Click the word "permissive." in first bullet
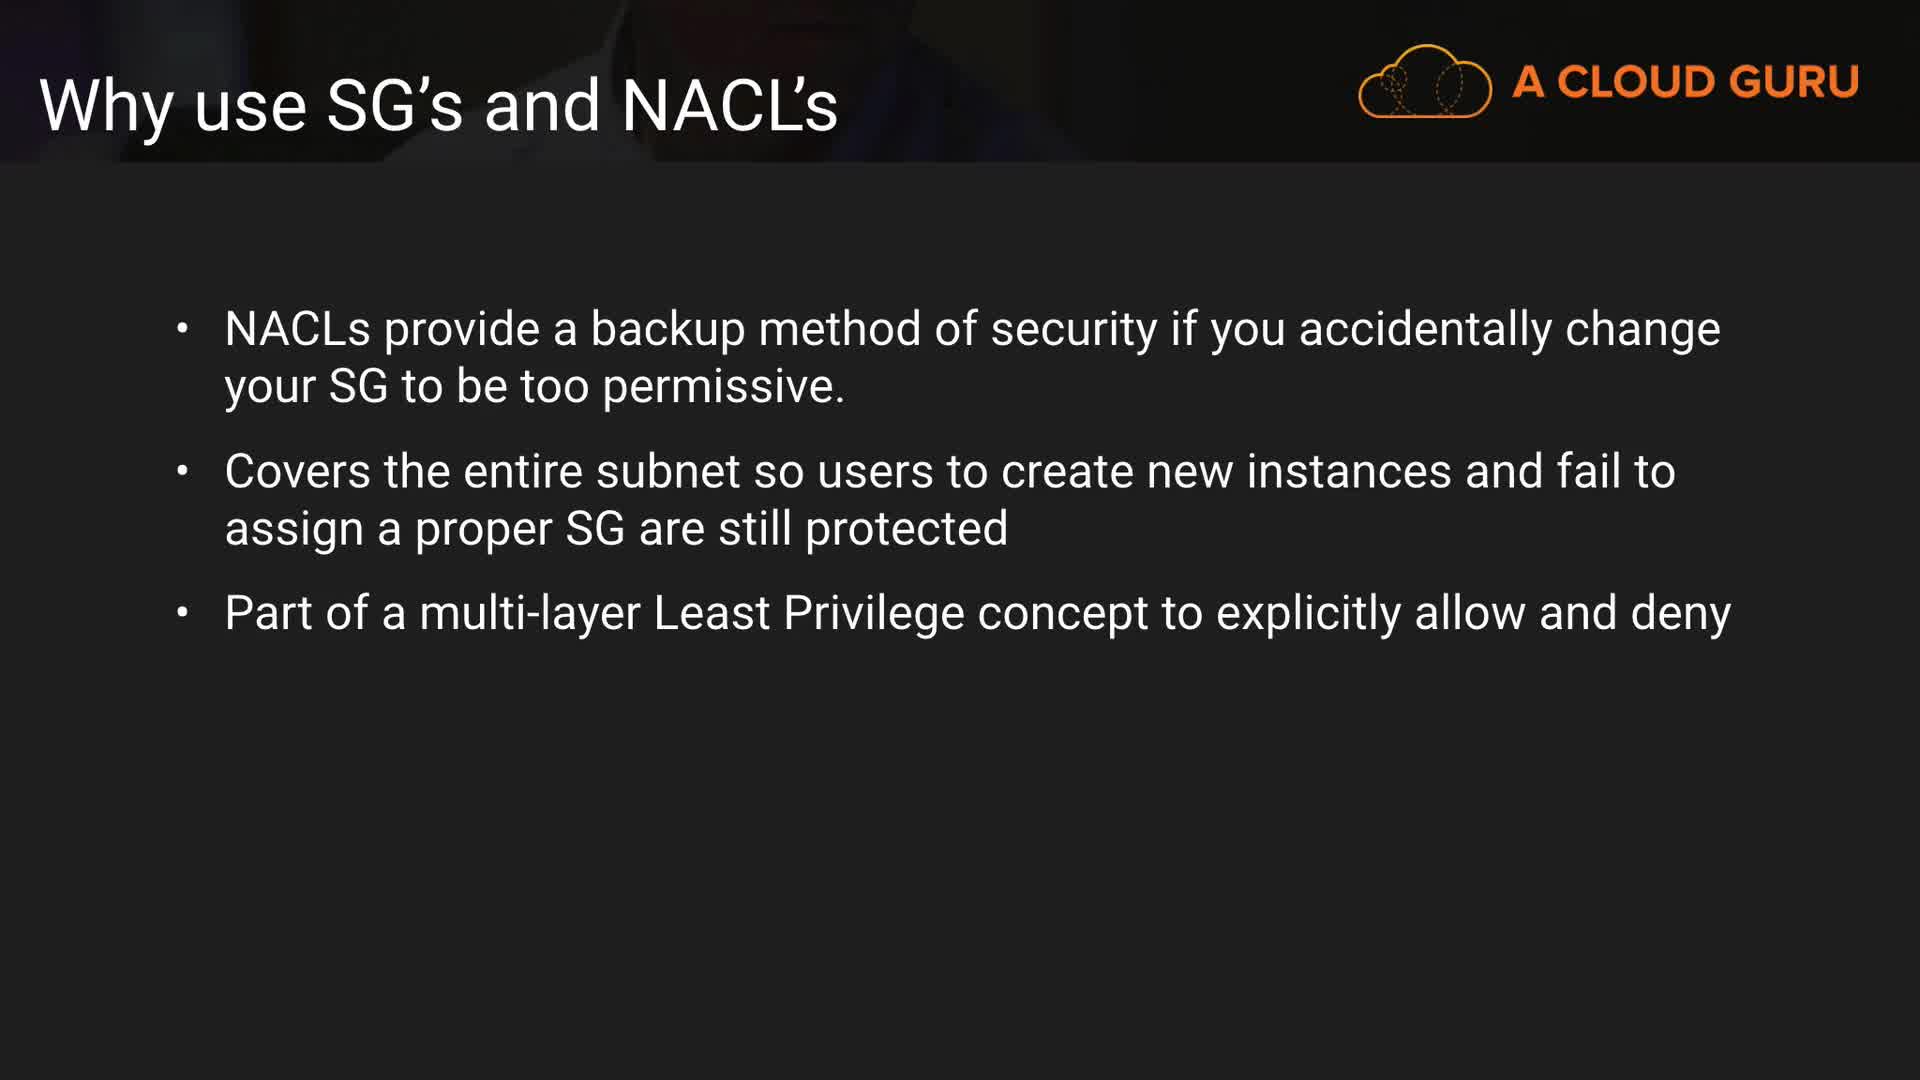The width and height of the screenshot is (1920, 1080). (x=723, y=386)
